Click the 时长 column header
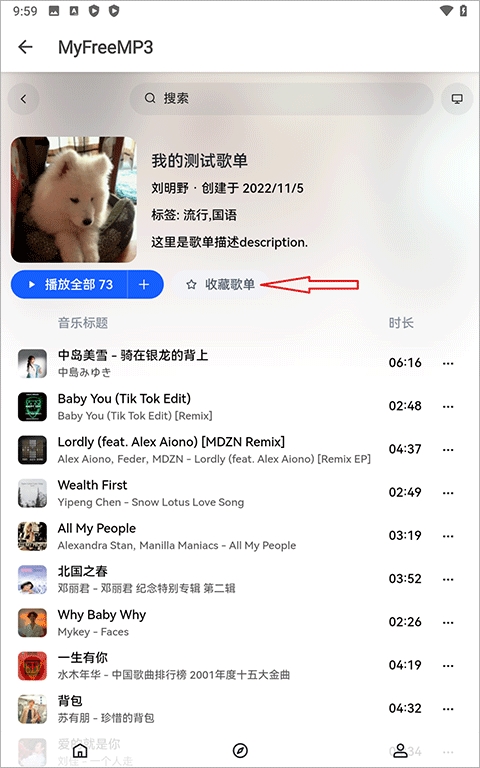The width and height of the screenshot is (480, 768). tap(401, 323)
